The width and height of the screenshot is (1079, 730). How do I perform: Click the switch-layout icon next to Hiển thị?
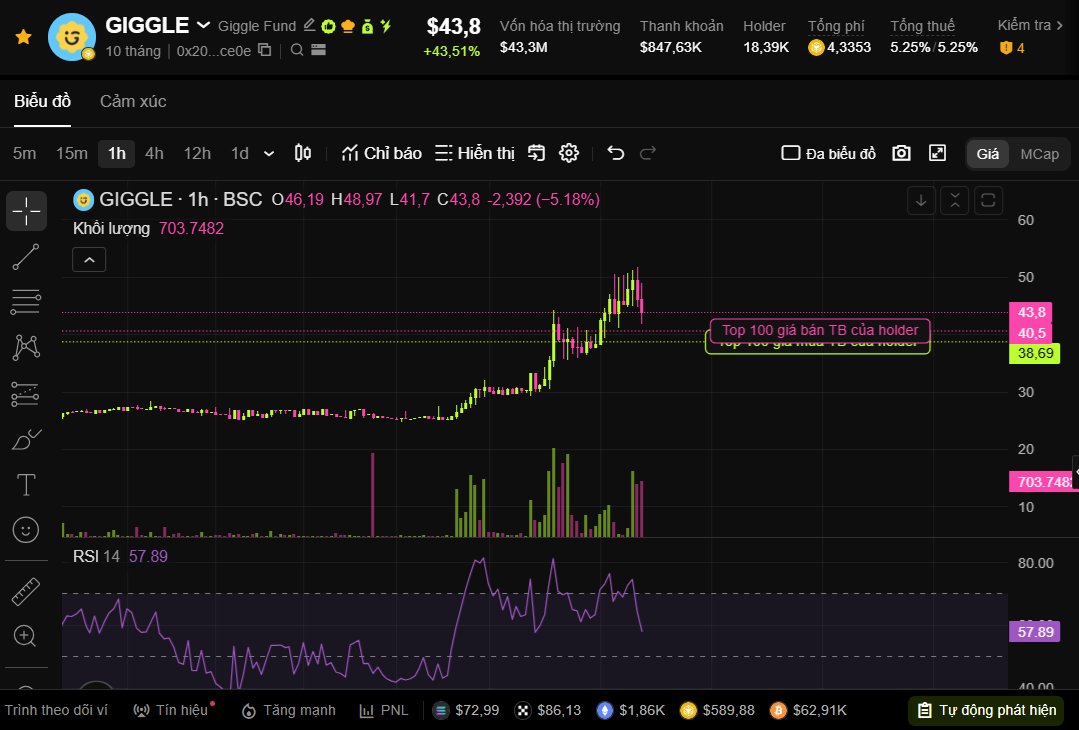pos(536,153)
